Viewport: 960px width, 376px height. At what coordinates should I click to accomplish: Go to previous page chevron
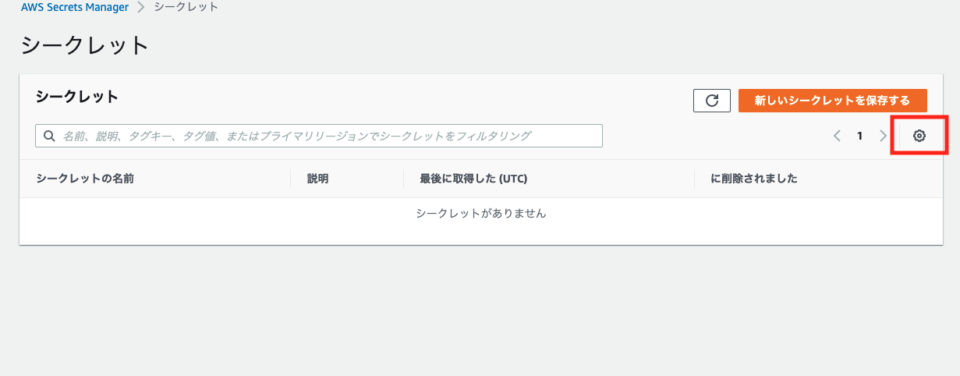tap(837, 136)
